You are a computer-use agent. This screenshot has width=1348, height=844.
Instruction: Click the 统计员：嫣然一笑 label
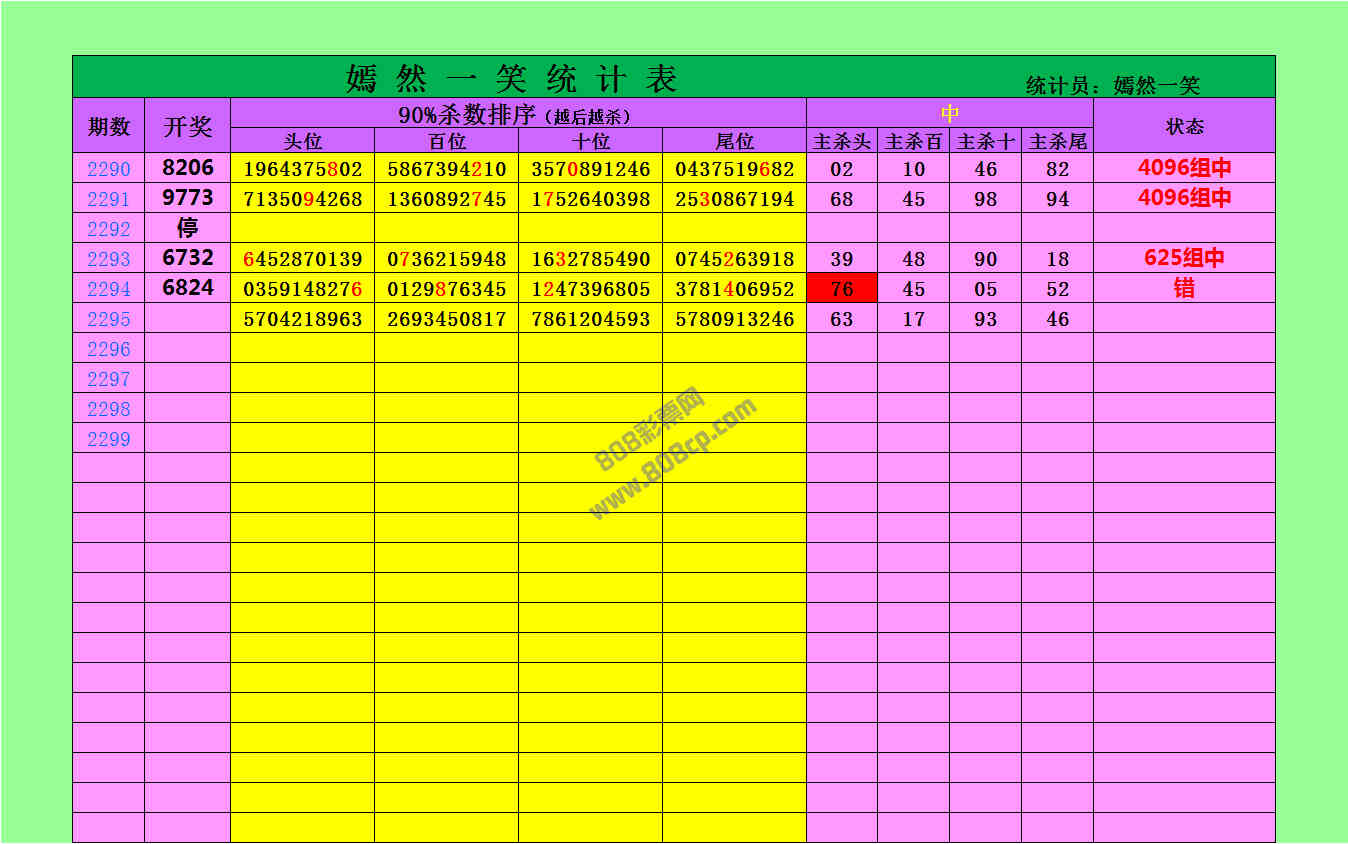coord(1113,86)
